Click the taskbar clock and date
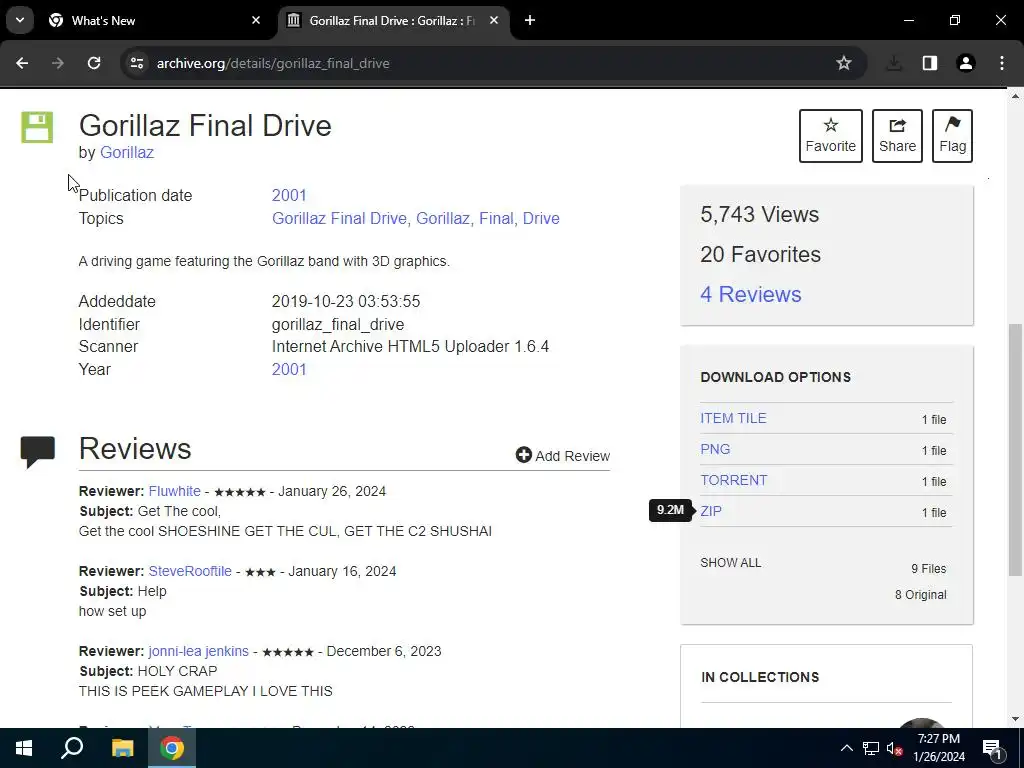1024x768 pixels. coord(938,748)
